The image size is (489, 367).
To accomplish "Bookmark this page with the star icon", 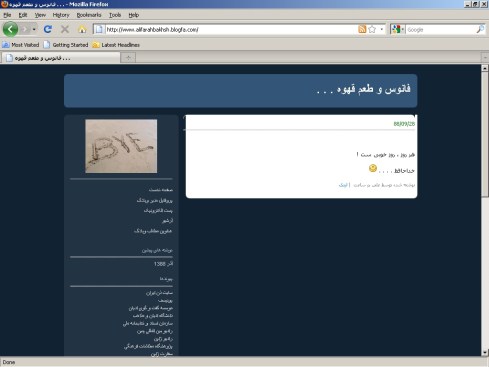I will [x=372, y=29].
